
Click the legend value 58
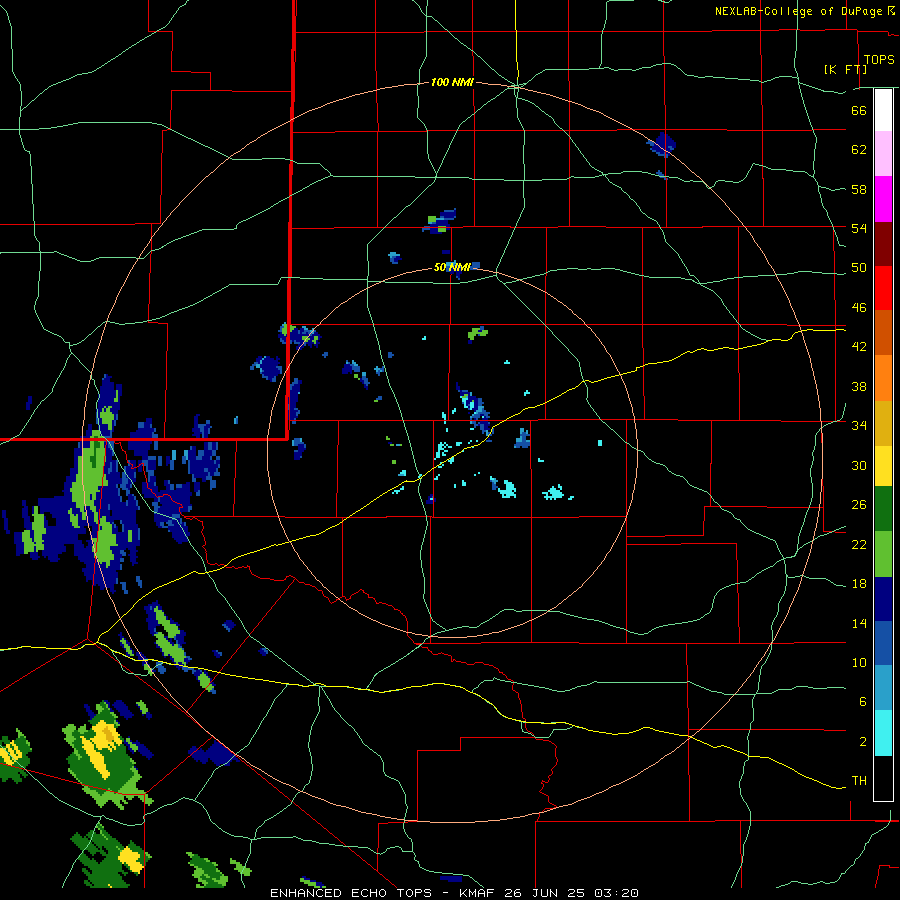coord(859,189)
